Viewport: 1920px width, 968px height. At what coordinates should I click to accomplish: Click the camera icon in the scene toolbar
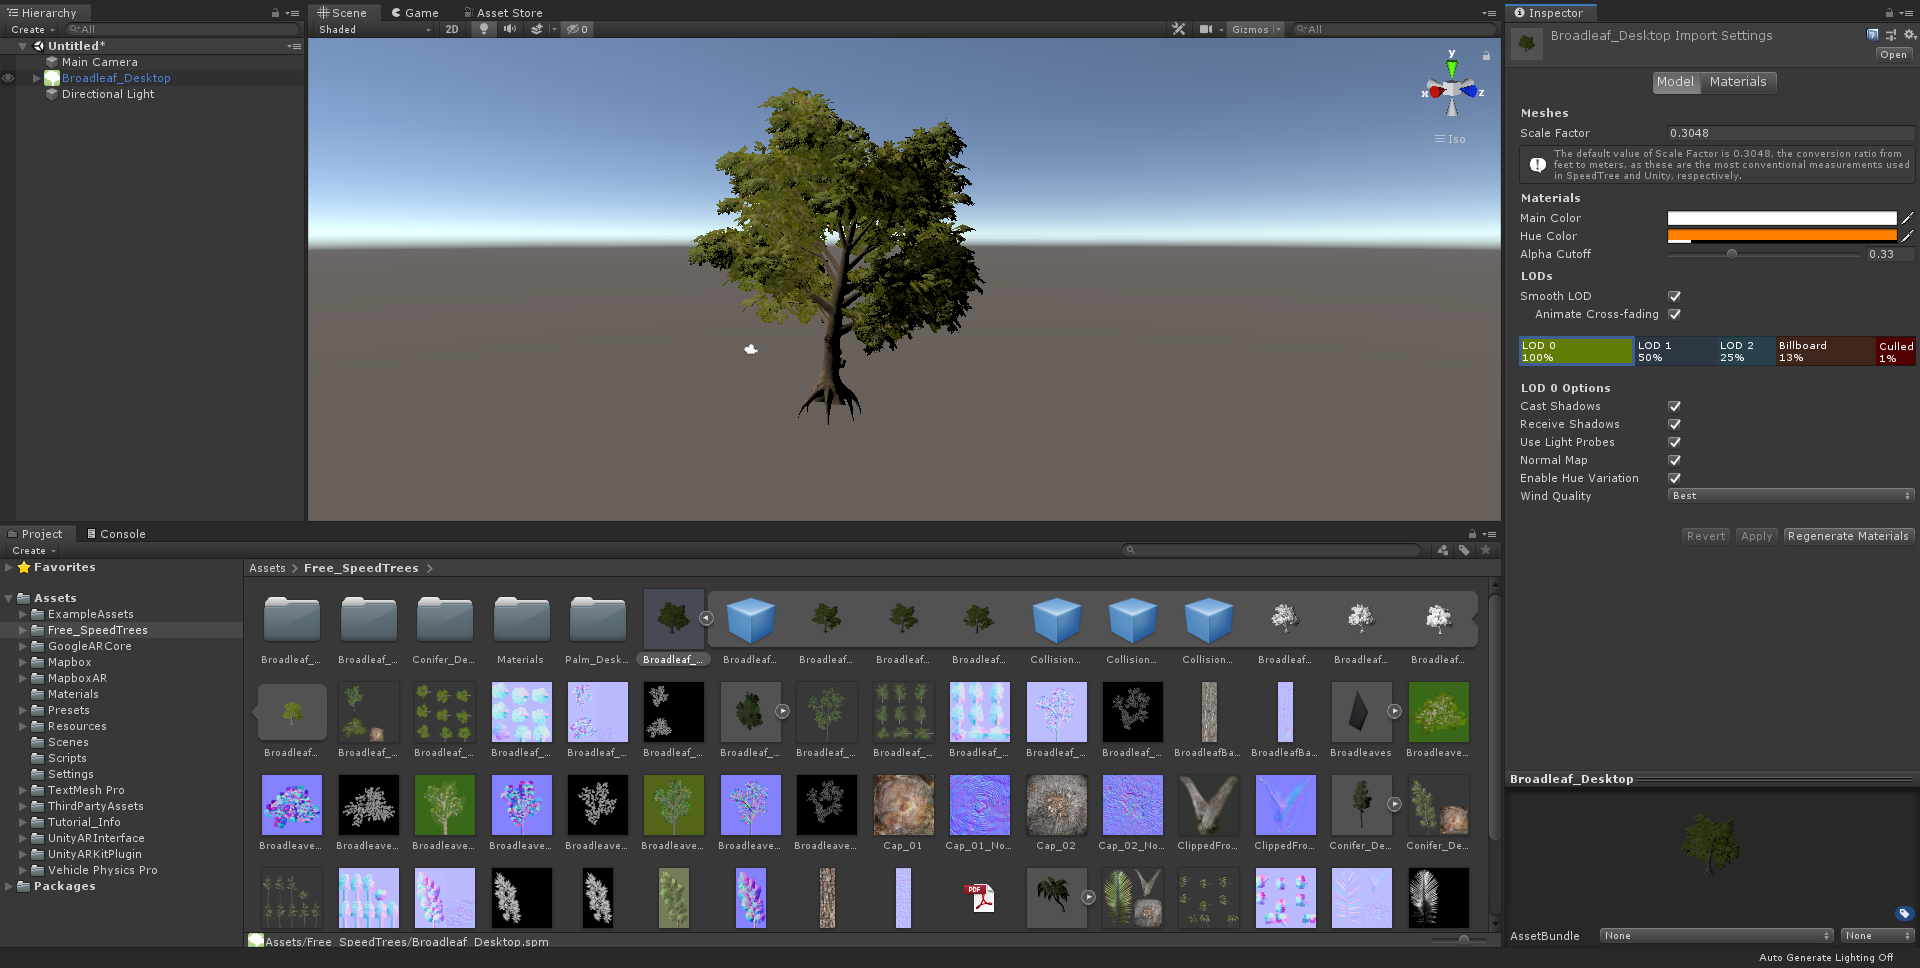point(1207,29)
